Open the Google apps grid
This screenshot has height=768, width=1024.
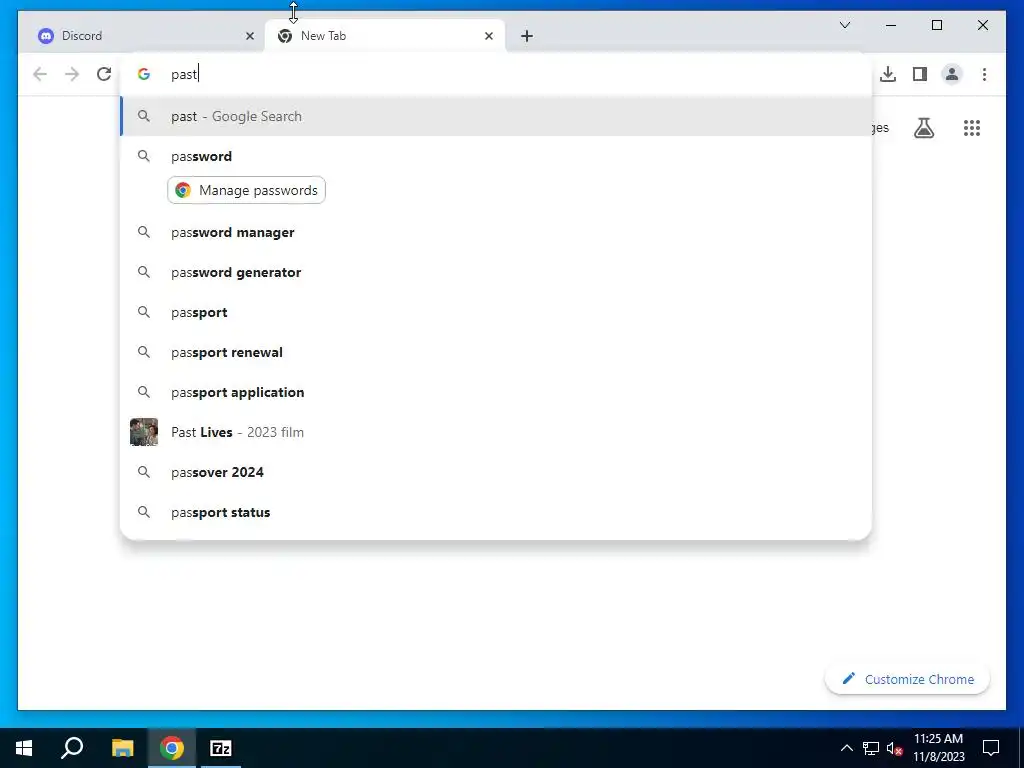972,128
